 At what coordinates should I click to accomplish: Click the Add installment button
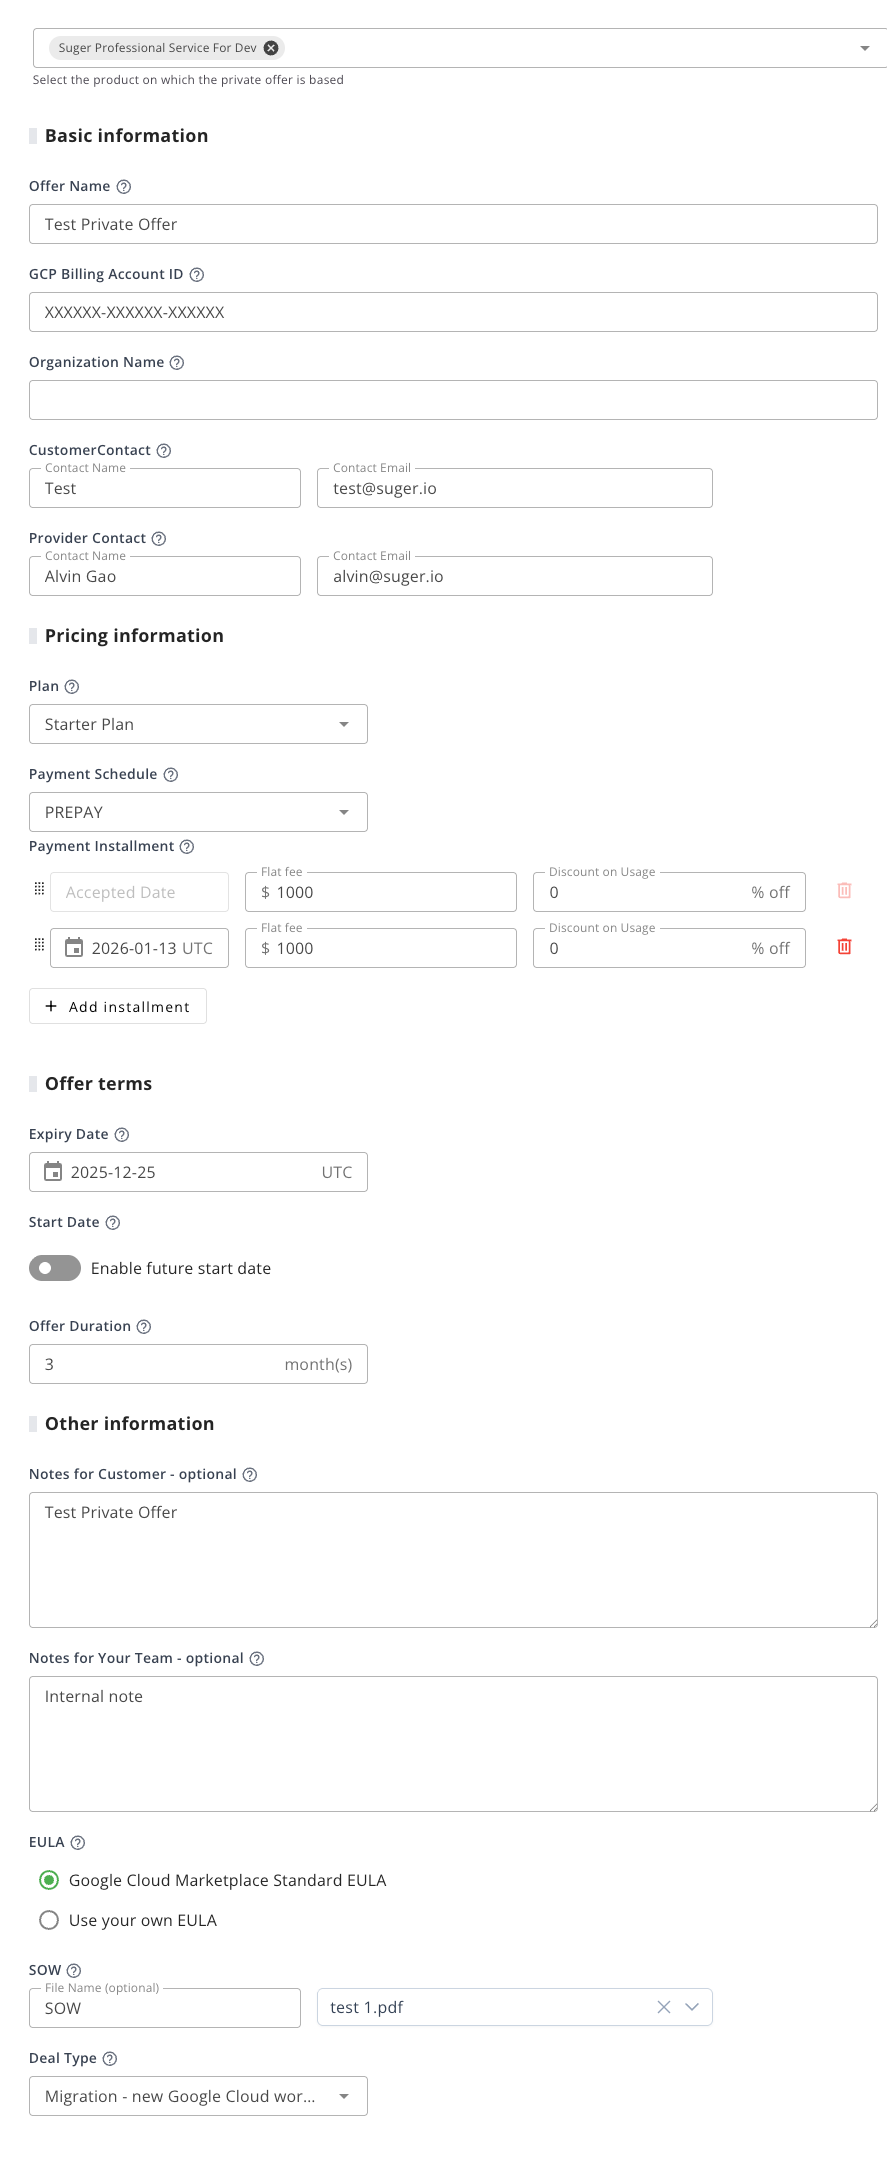pos(118,1006)
